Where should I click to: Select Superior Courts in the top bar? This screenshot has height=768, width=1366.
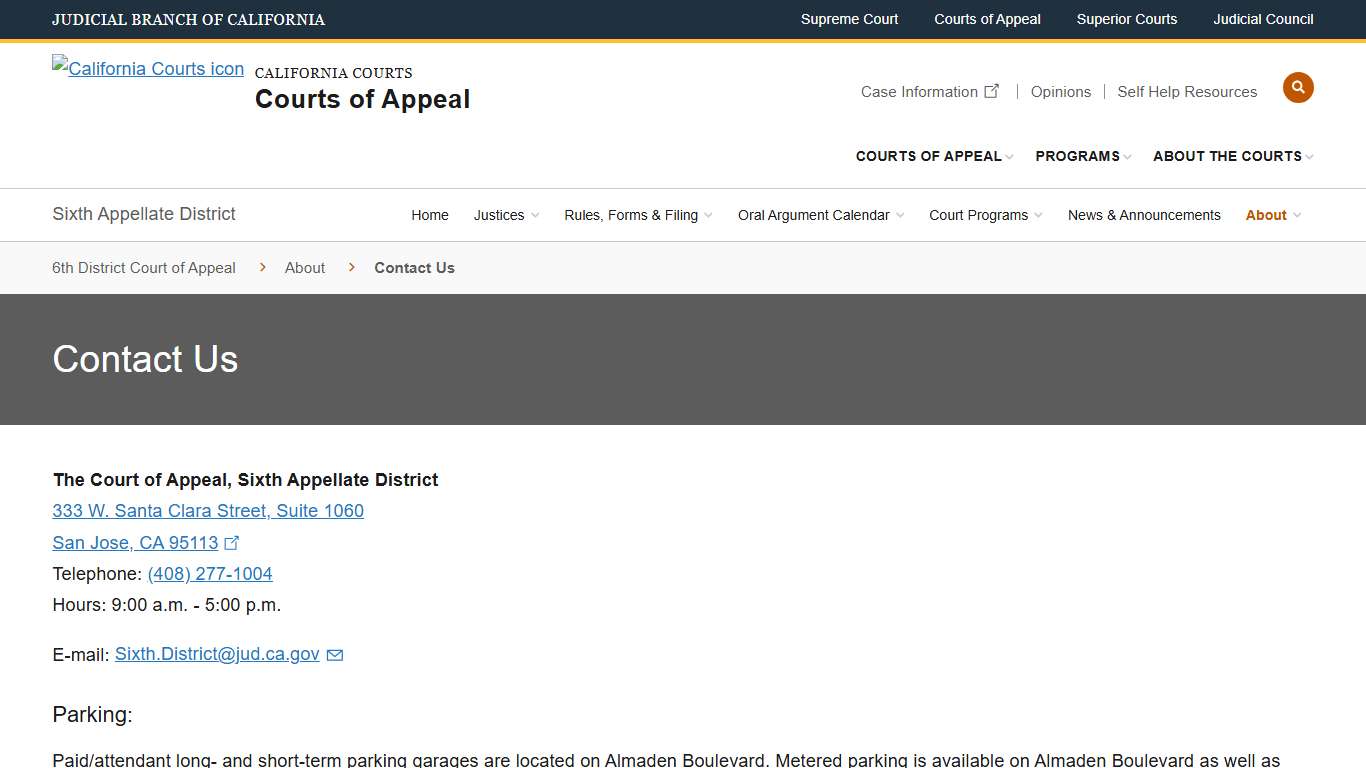[1126, 19]
